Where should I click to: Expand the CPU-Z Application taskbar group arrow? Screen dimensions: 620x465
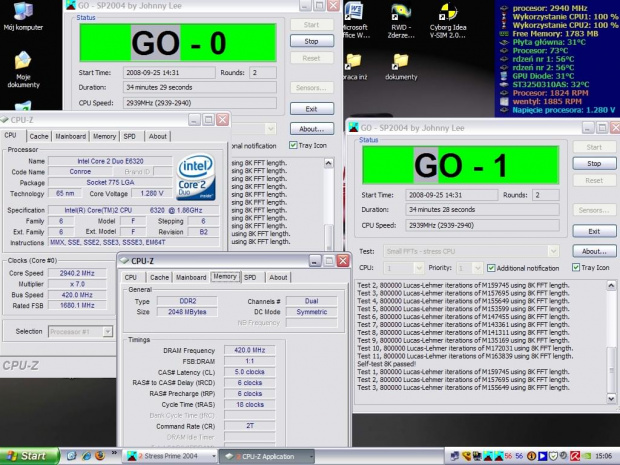311,456
